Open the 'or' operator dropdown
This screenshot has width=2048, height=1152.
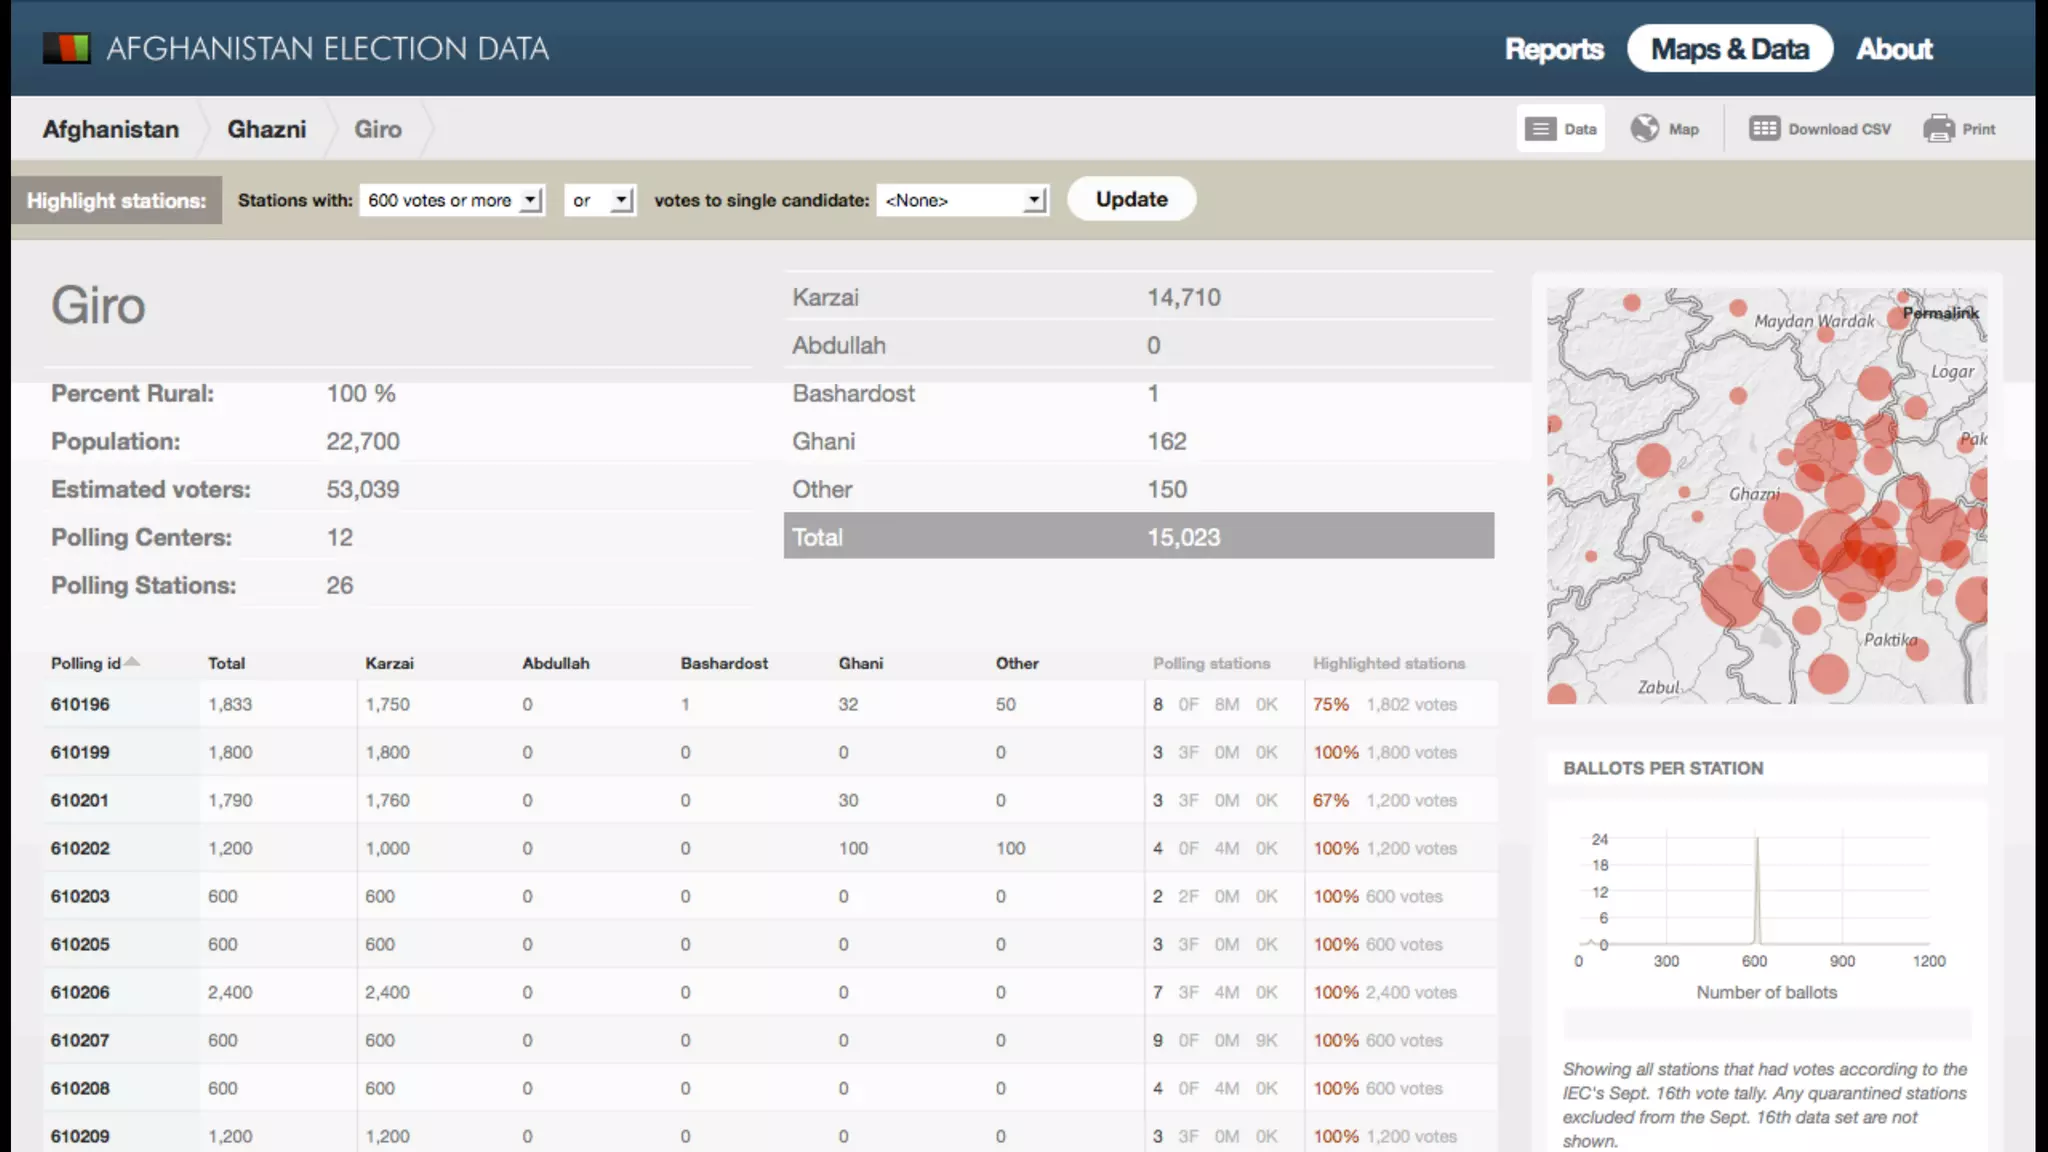pyautogui.click(x=600, y=200)
